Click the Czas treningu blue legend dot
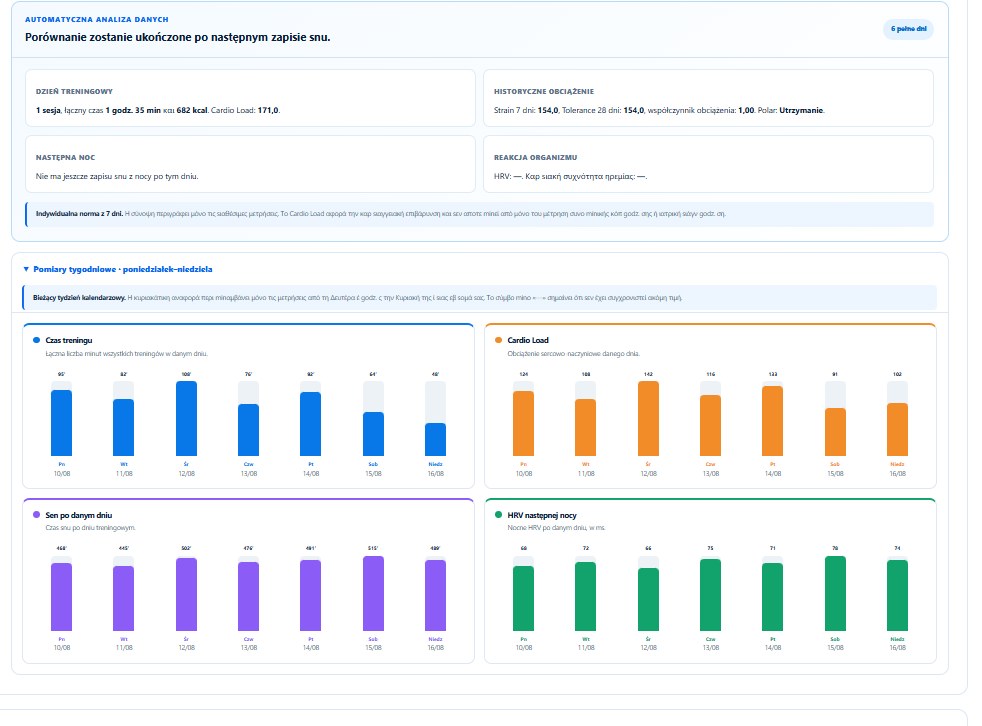982x726 pixels. click(x=36, y=340)
